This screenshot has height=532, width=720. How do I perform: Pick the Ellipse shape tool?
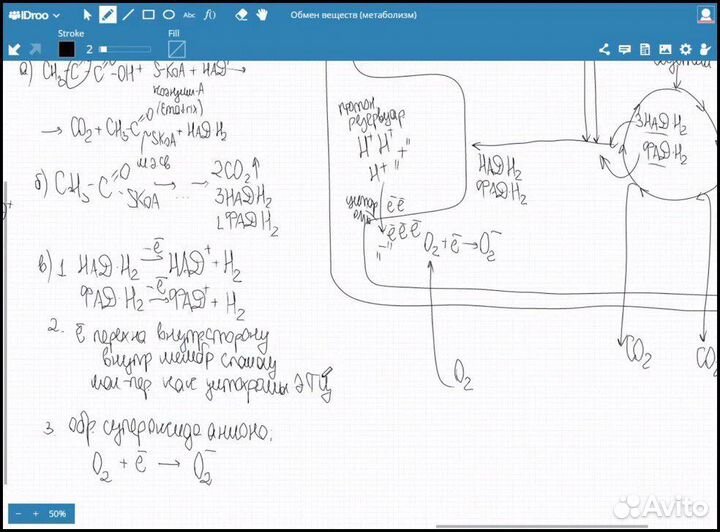coord(169,15)
